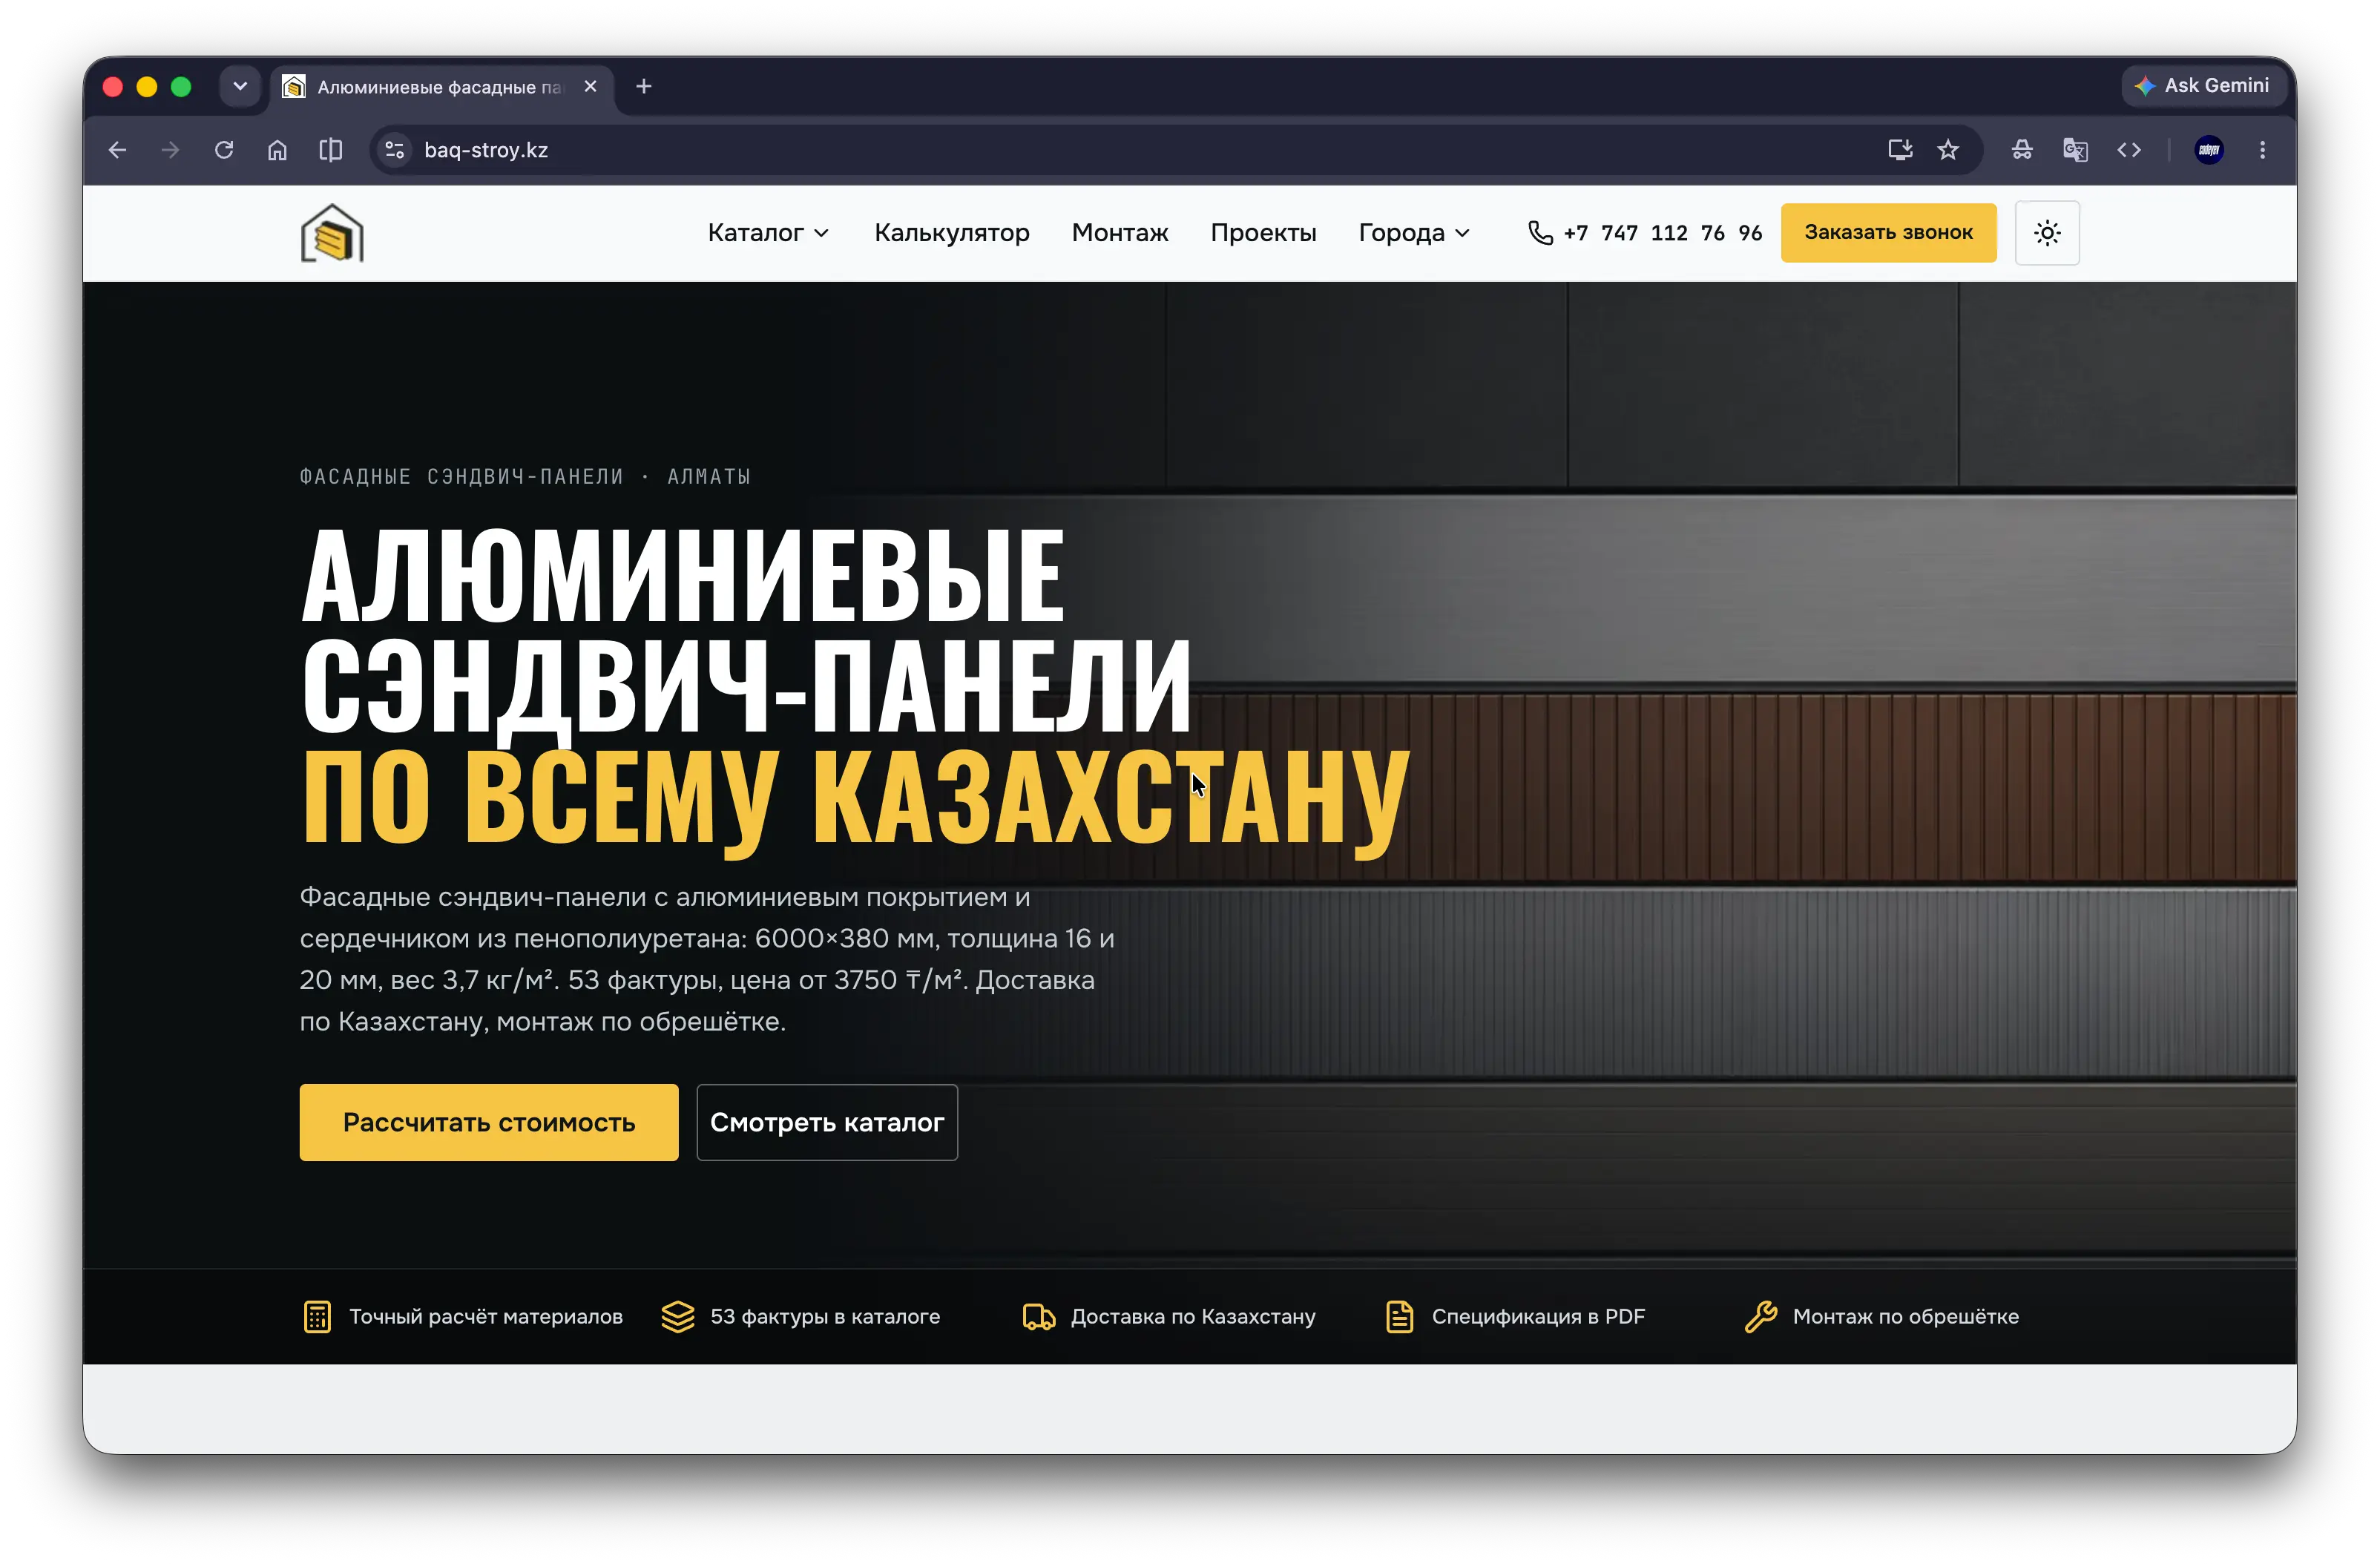Viewport: 2380px width, 1564px height.
Task: Click Рассчитать стоимость button
Action: pos(489,1122)
